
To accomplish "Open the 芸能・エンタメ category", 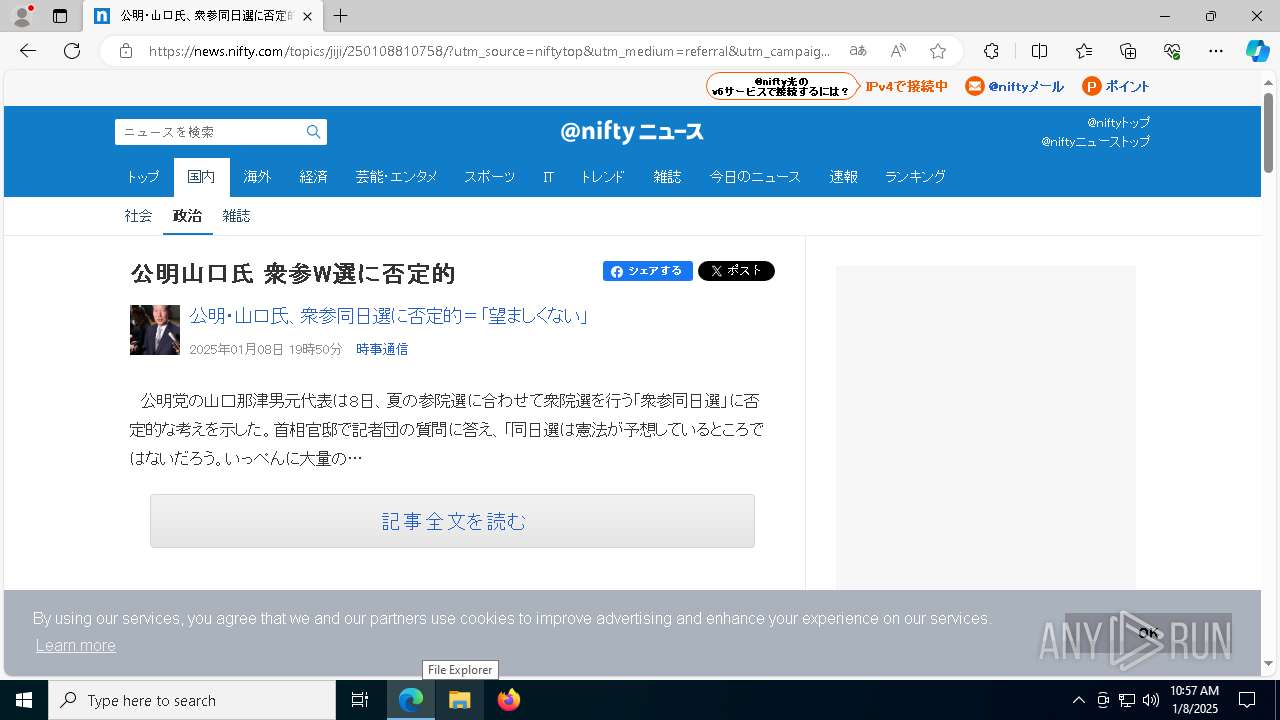I will 396,177.
